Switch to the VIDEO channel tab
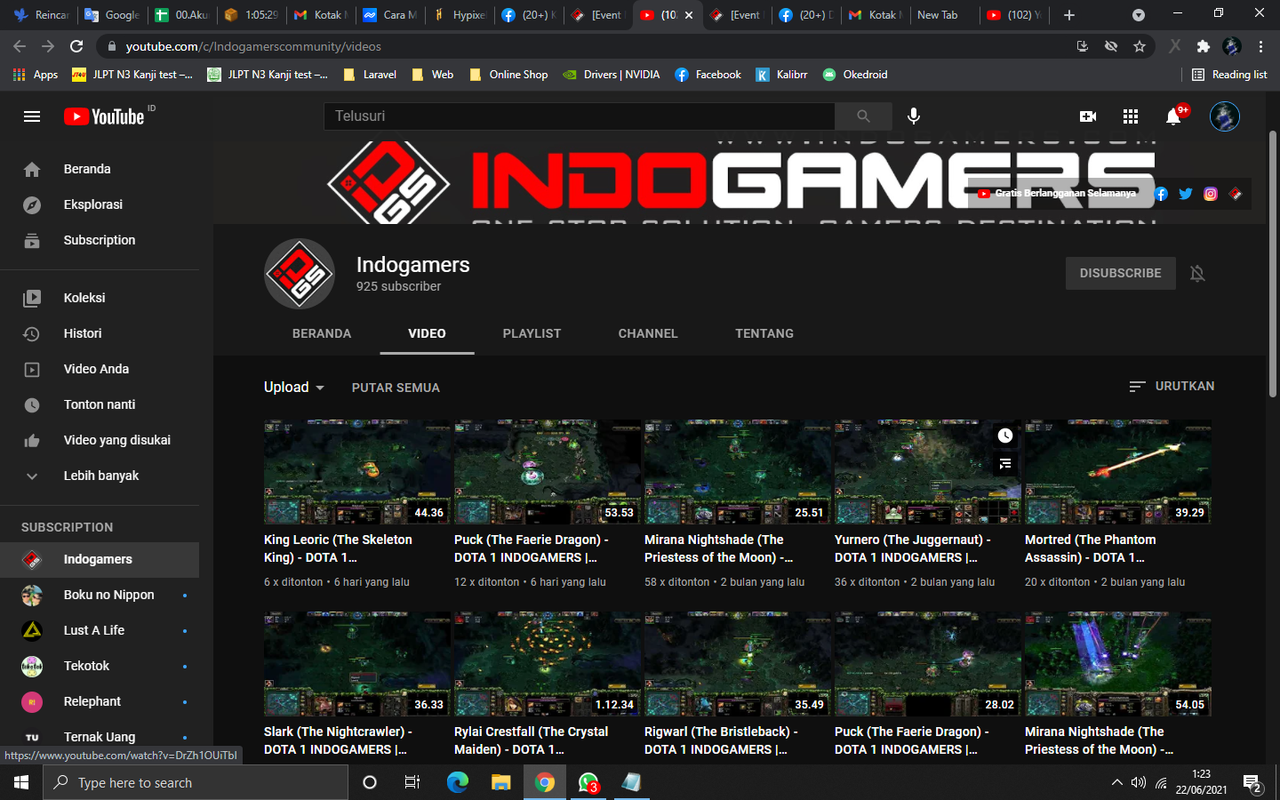 tap(427, 333)
